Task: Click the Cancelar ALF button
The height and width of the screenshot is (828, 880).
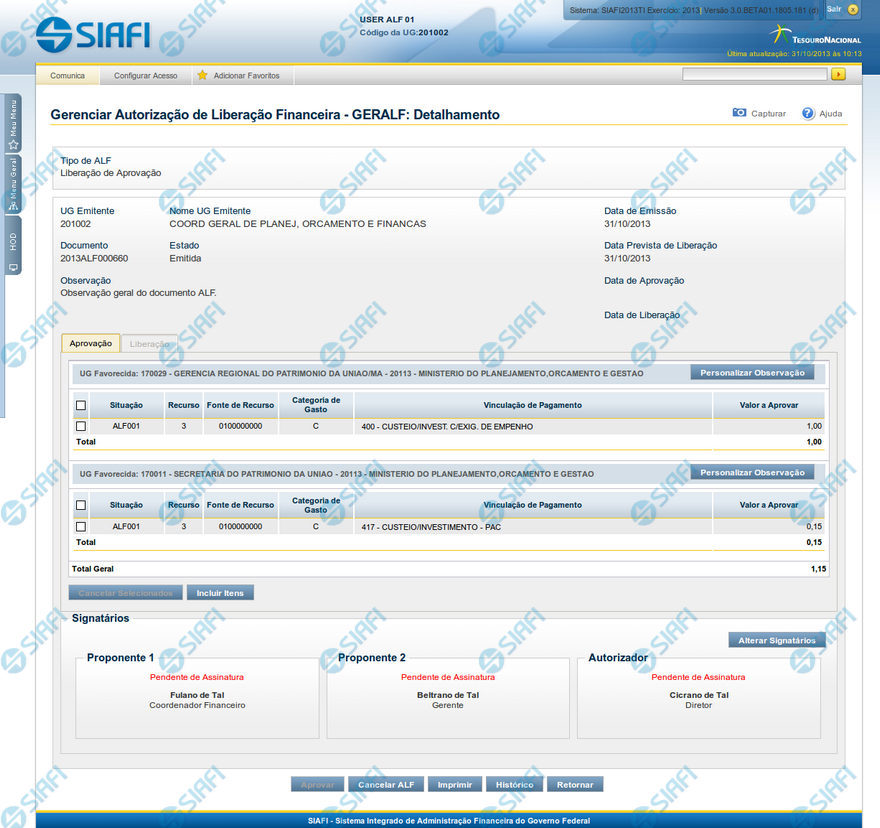Action: pyautogui.click(x=386, y=785)
